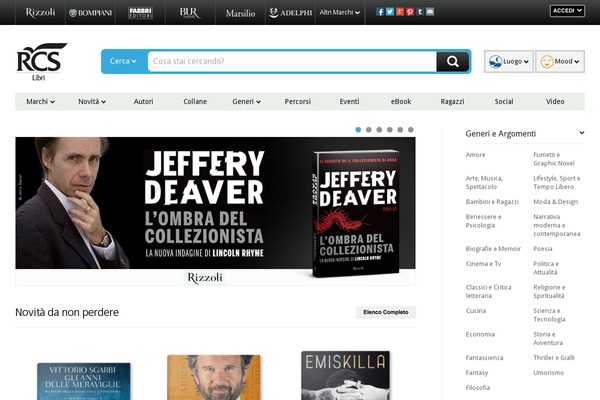Click the email envelope icon
This screenshot has height=400, width=600.
pos(430,12)
